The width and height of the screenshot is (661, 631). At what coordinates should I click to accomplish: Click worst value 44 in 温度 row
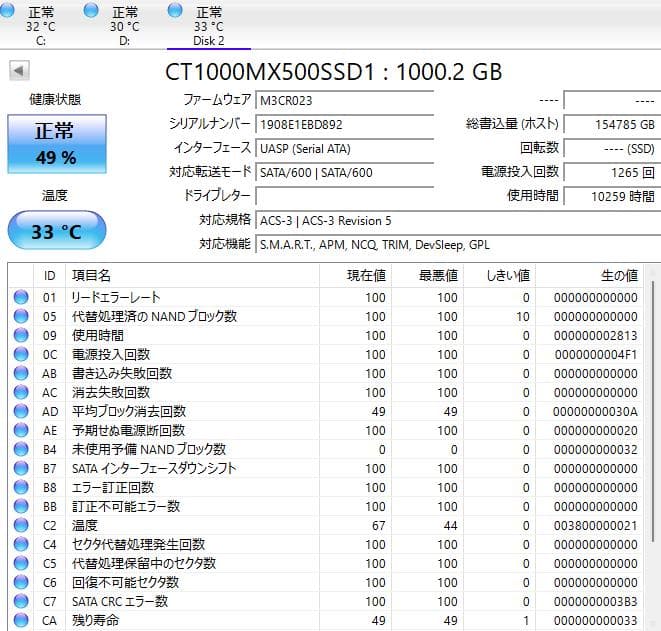450,526
